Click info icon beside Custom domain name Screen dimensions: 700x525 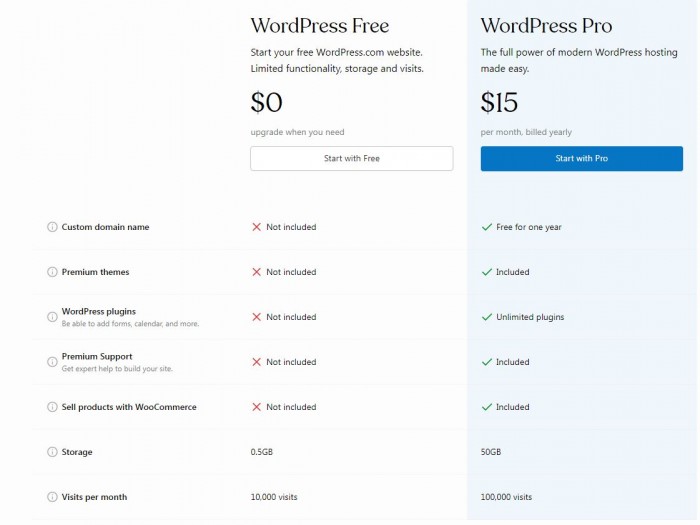pos(52,227)
